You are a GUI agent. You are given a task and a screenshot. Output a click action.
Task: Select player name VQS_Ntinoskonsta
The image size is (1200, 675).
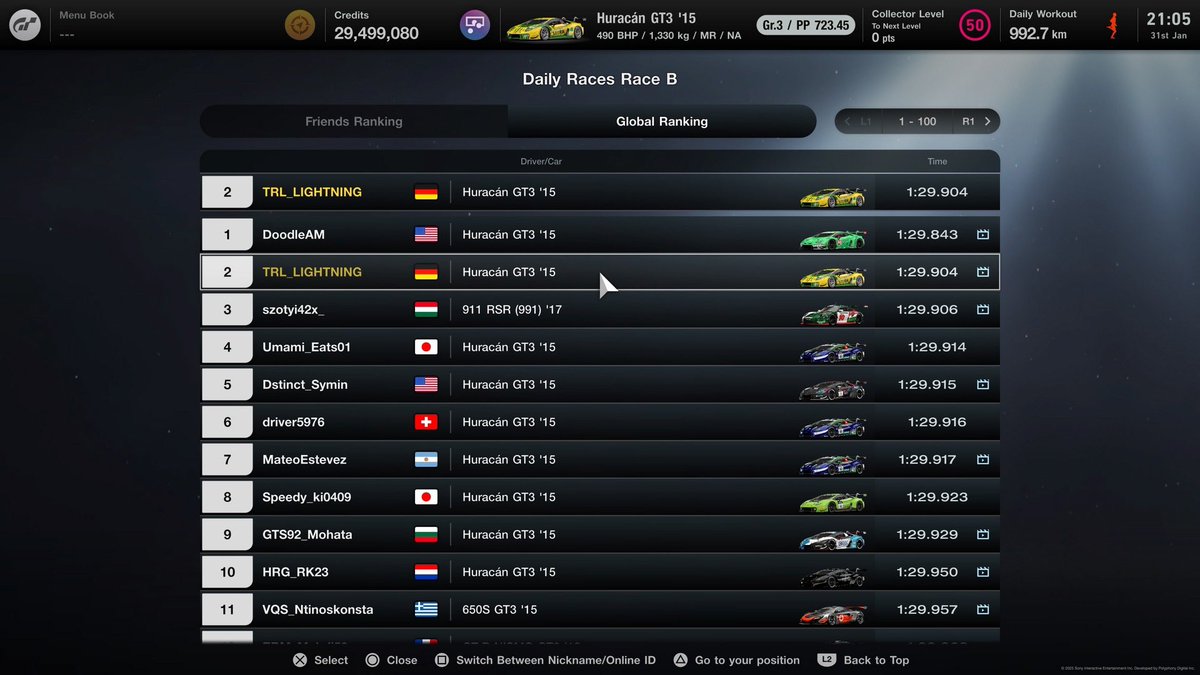pos(318,609)
